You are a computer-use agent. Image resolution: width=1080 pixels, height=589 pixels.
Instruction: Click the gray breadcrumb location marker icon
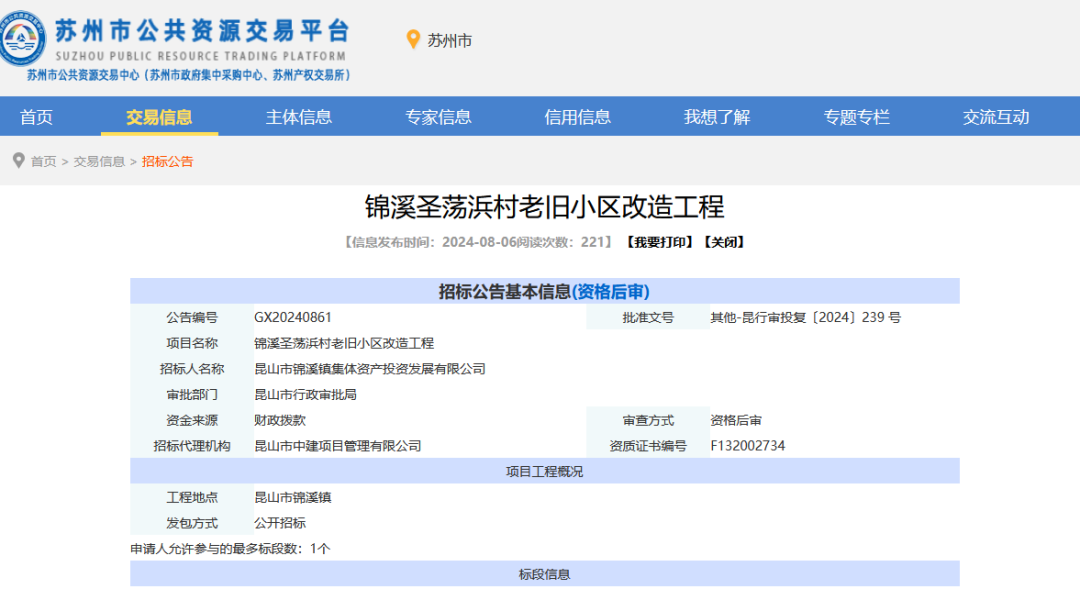click(18, 160)
